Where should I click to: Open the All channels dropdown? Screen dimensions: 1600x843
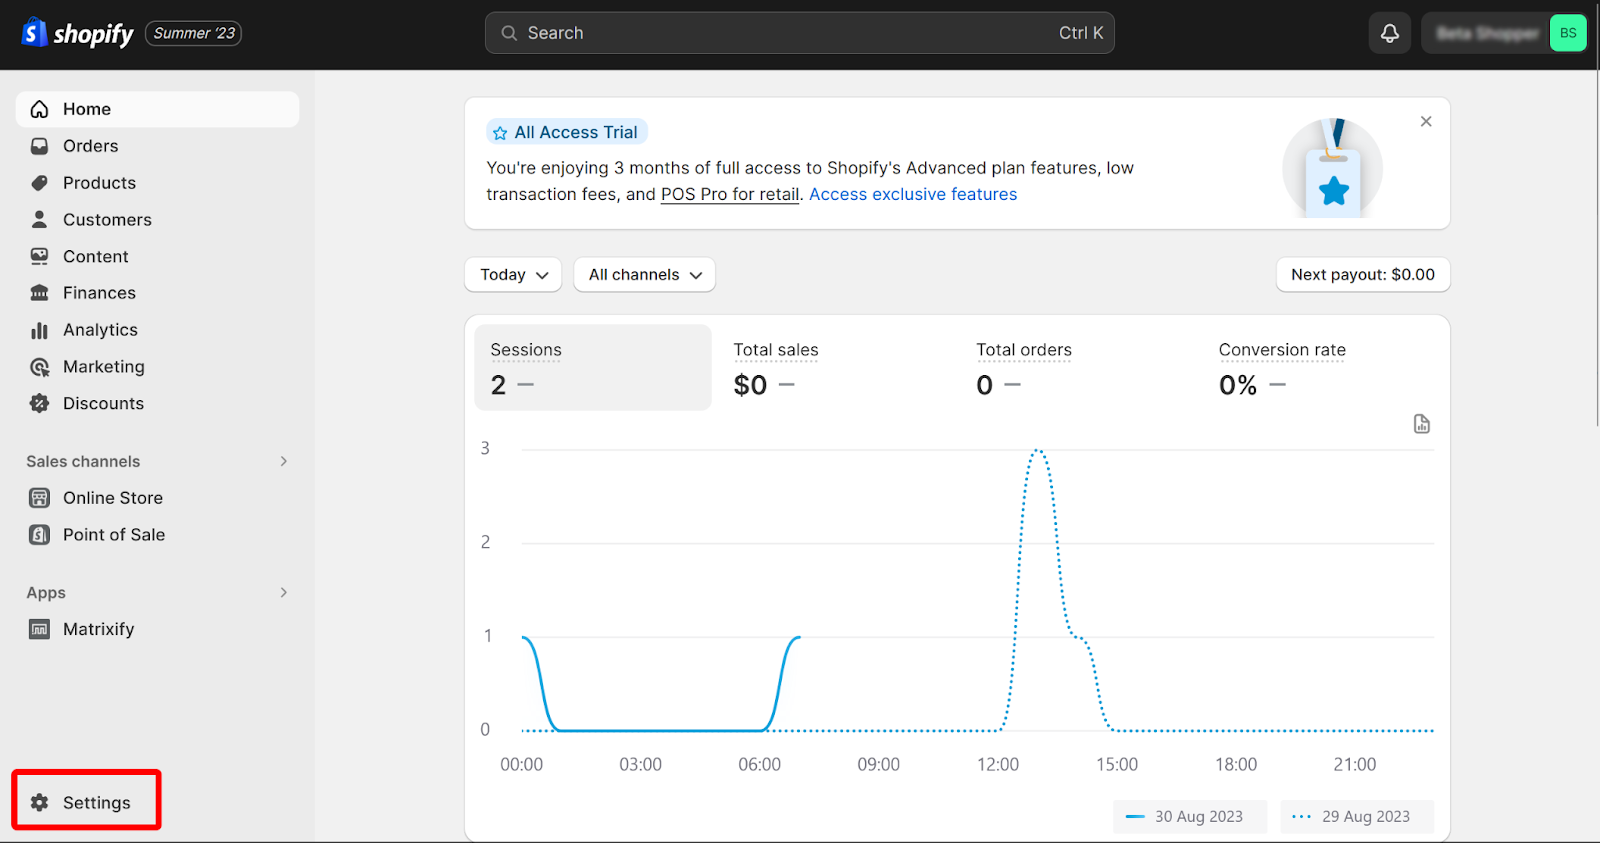click(645, 275)
